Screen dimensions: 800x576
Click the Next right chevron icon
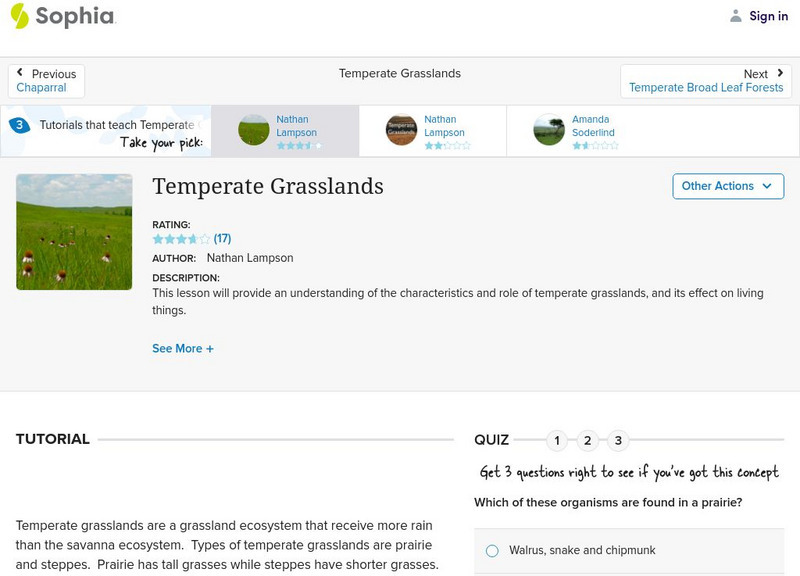click(x=780, y=74)
